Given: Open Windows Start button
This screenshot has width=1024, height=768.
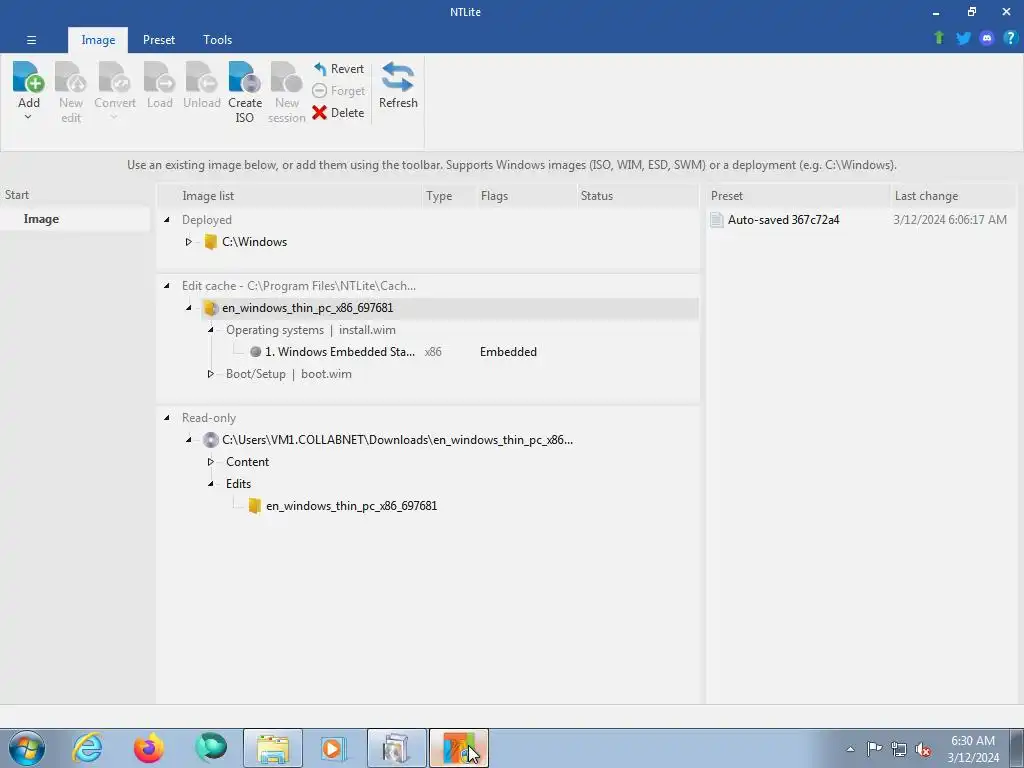Looking at the screenshot, I should tap(27, 748).
